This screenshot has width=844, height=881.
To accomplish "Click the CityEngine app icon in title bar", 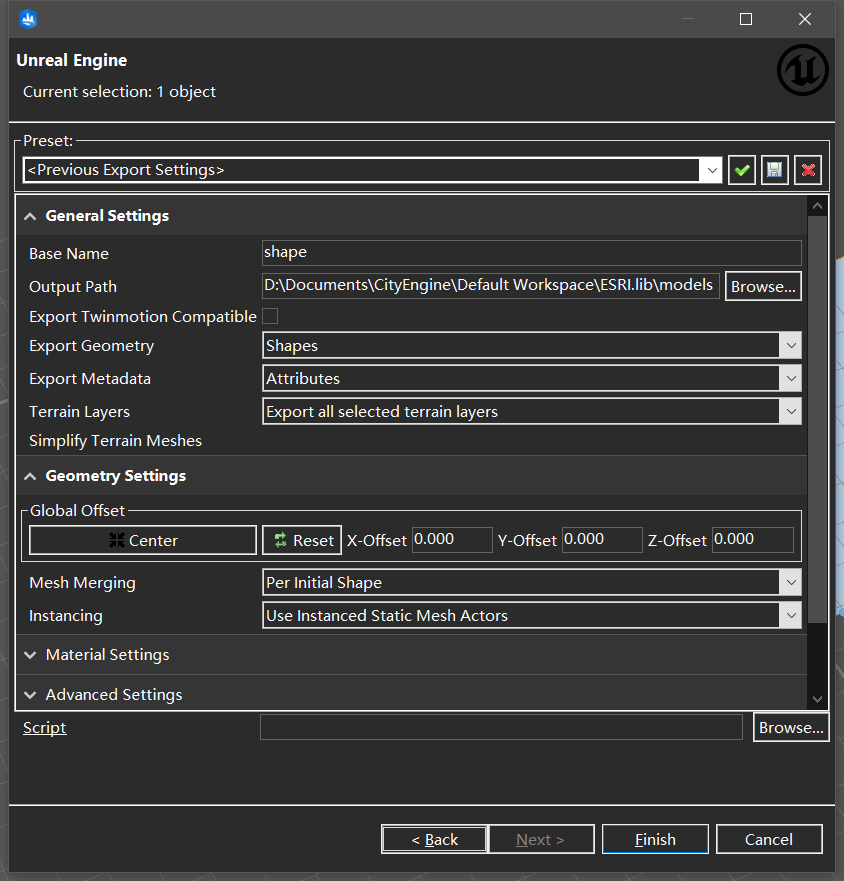I will 28,19.
